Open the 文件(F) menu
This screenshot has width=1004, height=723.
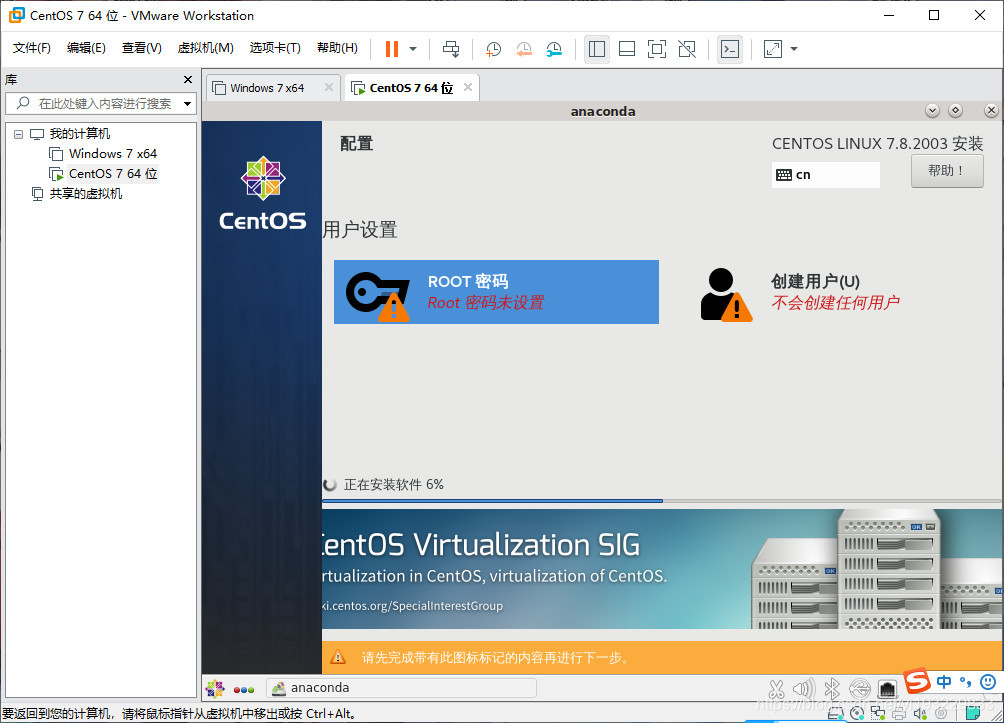(x=31, y=48)
